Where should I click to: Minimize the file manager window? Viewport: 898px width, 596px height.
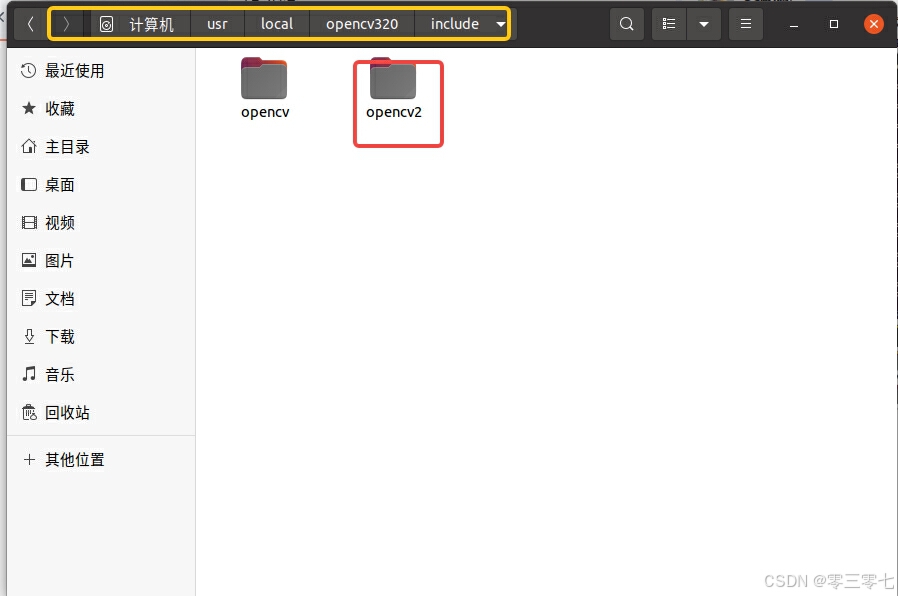click(x=794, y=25)
